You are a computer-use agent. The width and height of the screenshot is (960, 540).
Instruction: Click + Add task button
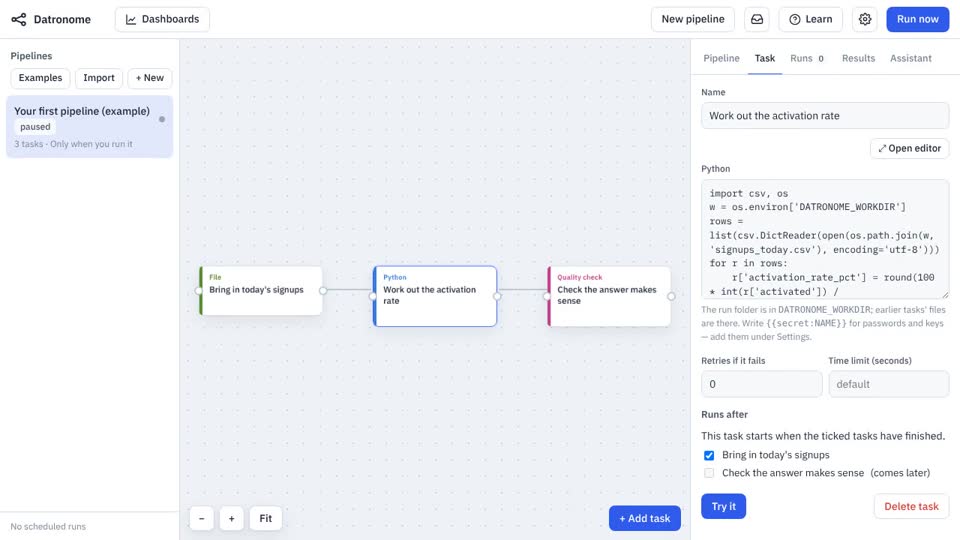pyautogui.click(x=644, y=519)
